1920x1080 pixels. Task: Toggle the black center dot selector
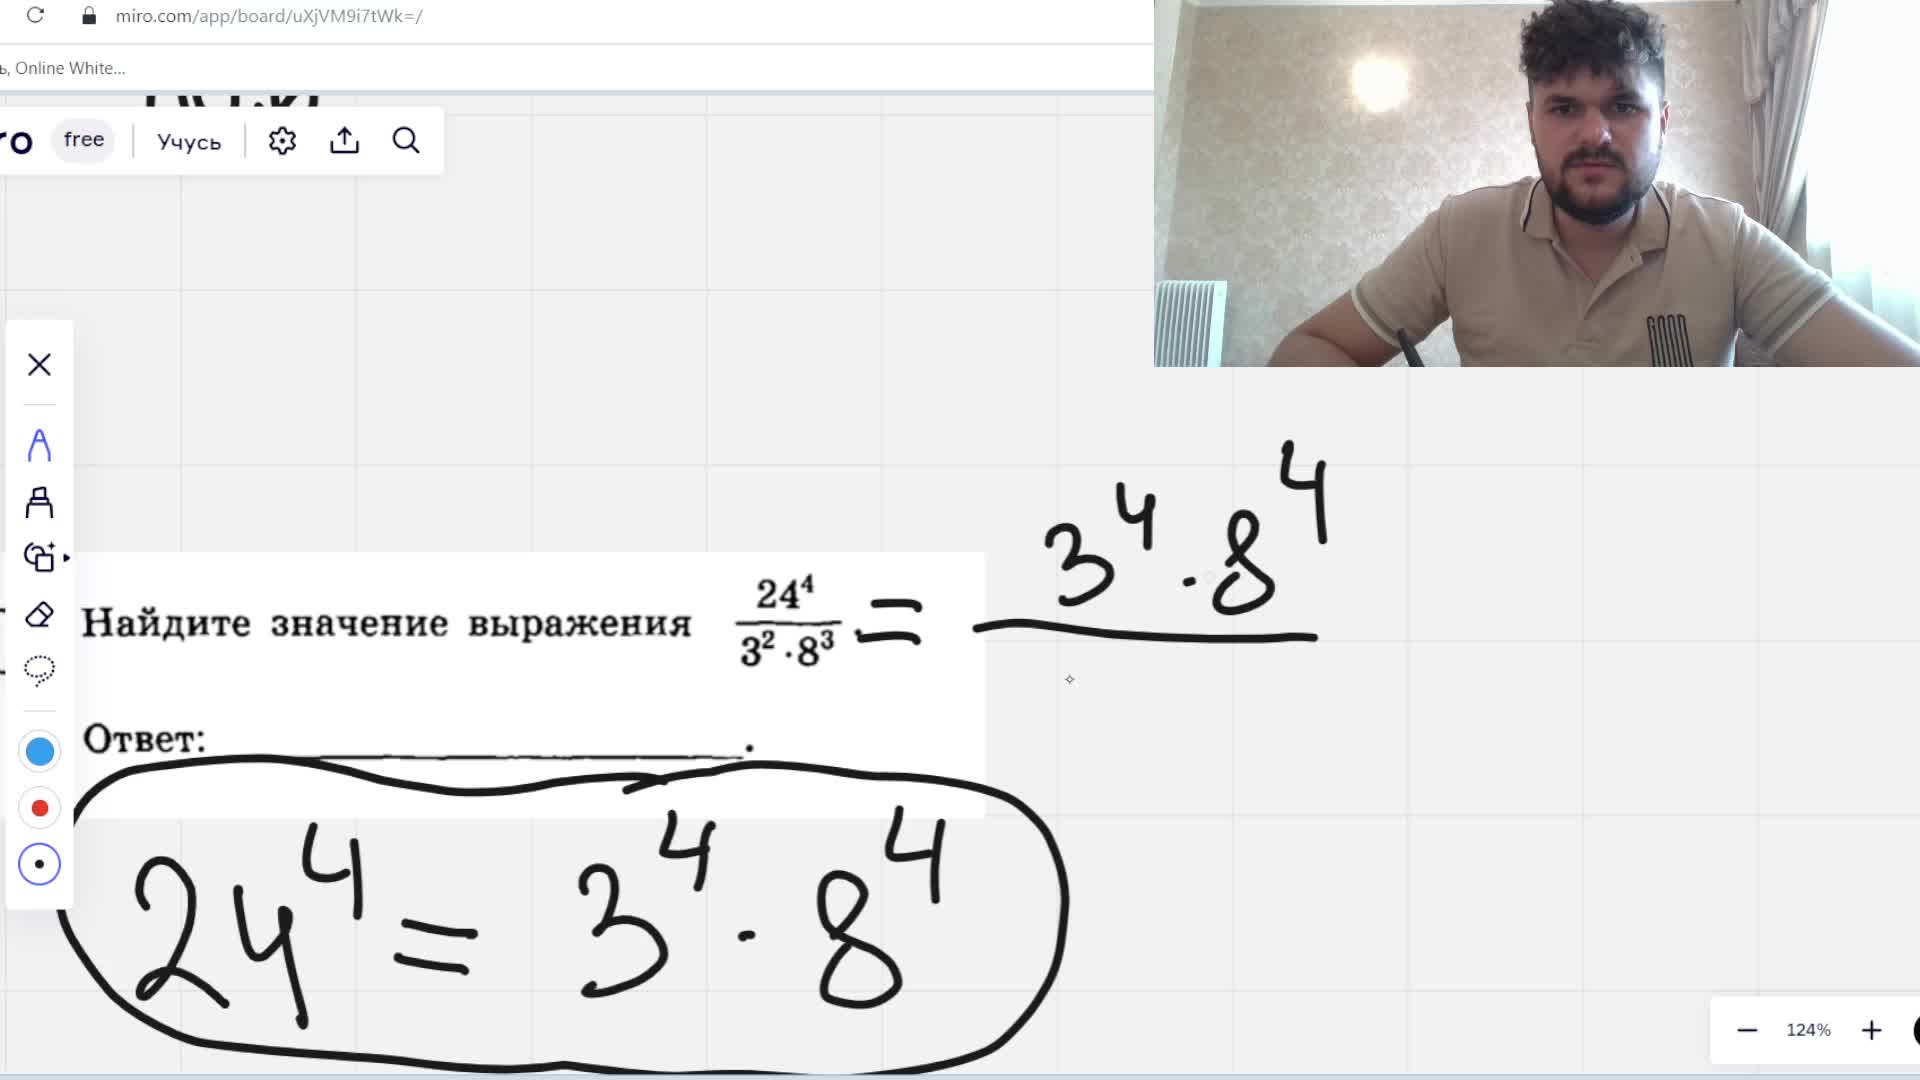tap(38, 864)
